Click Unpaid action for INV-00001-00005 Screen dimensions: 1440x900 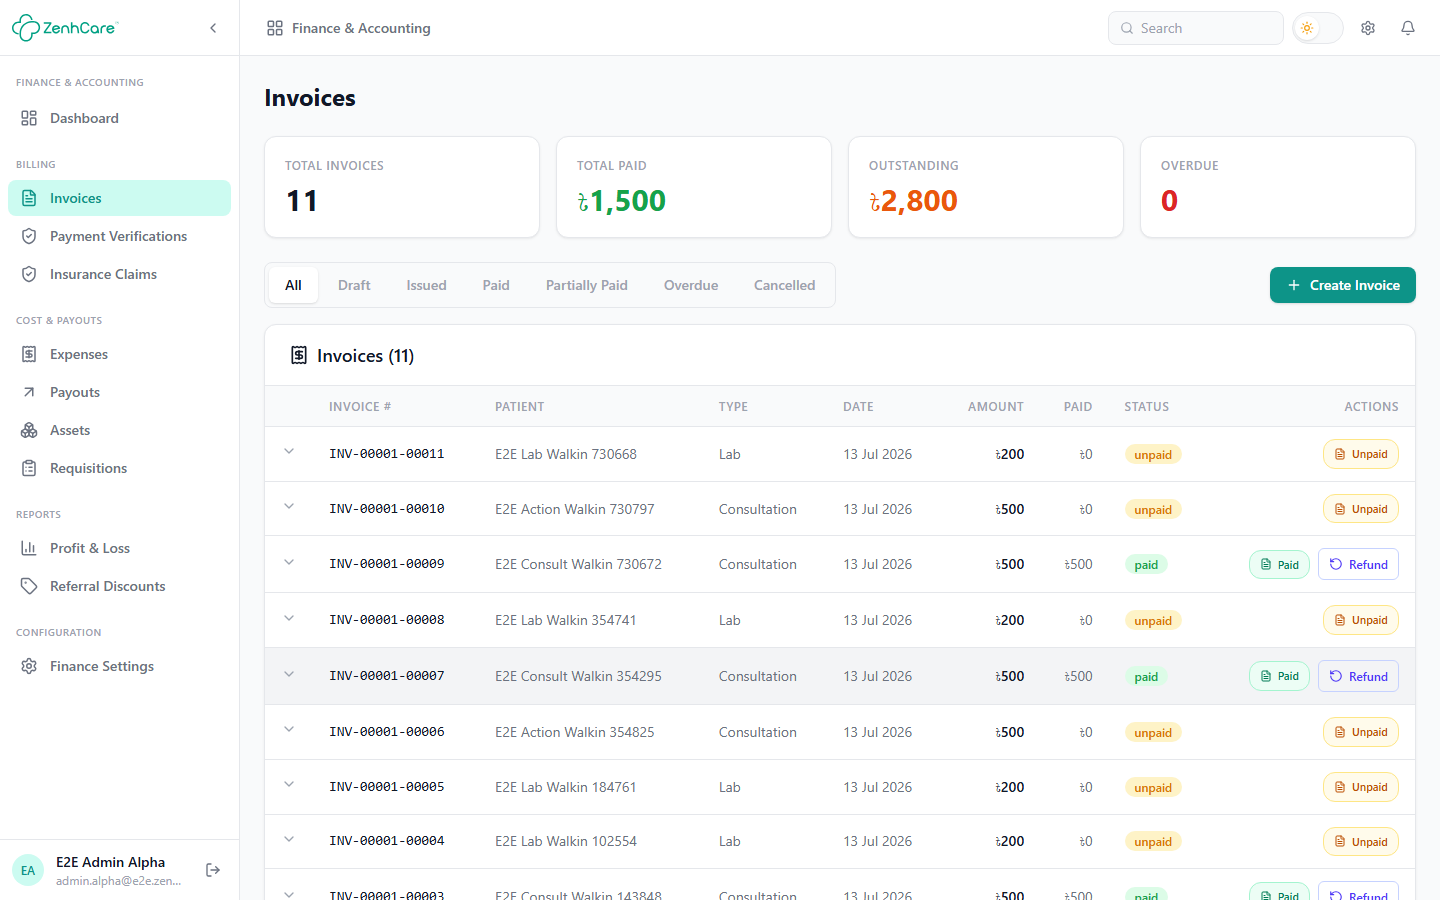(1361, 787)
